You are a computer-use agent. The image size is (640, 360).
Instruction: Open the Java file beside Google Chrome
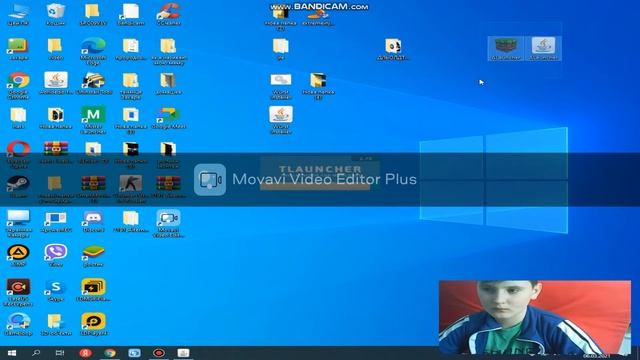56,83
